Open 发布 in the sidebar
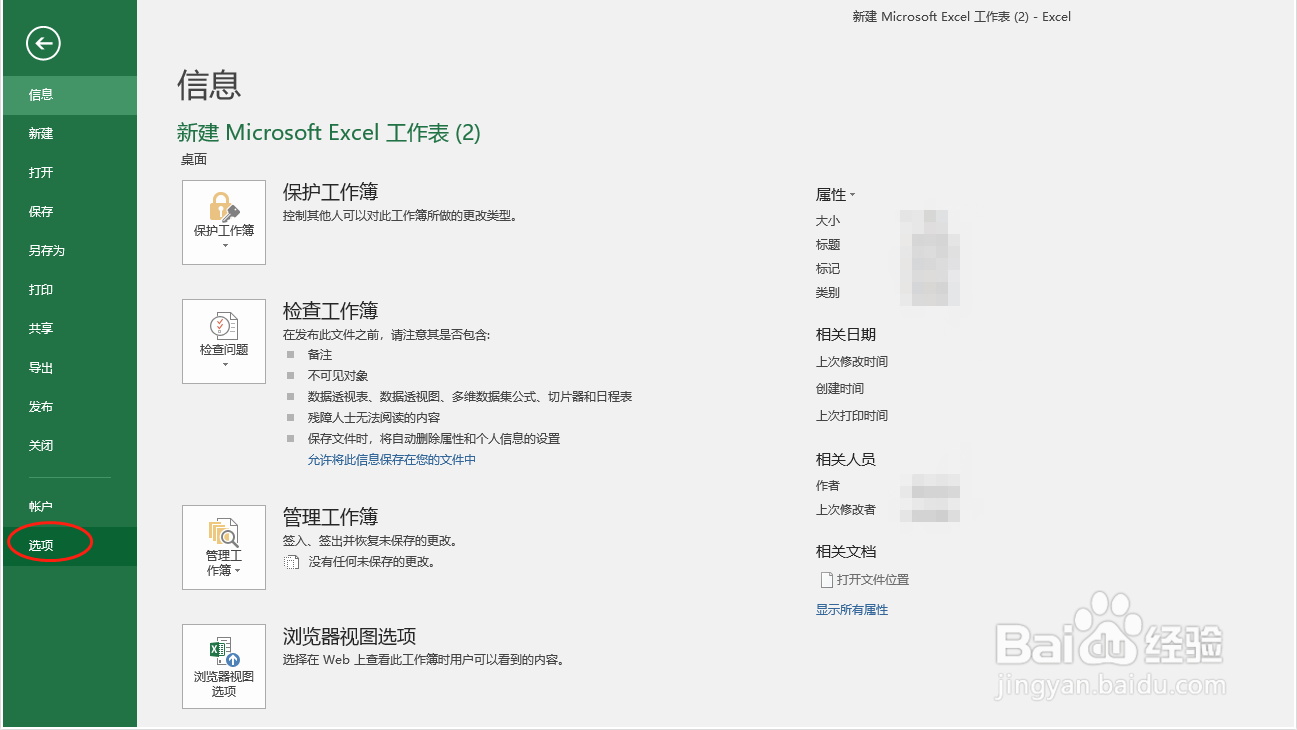Image resolution: width=1297 pixels, height=730 pixels. pos(69,407)
